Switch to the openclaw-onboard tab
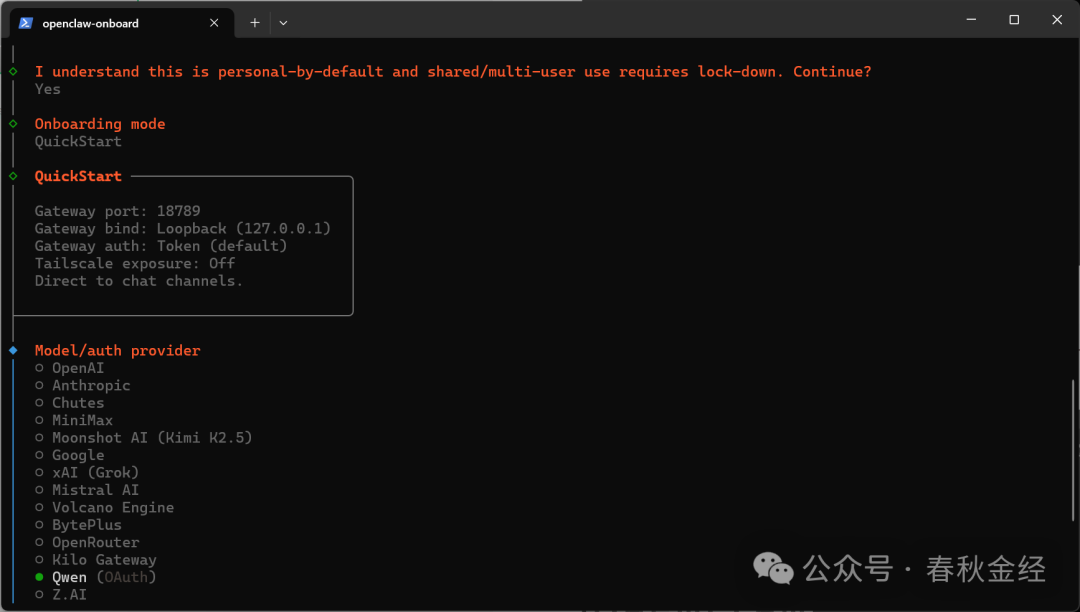The image size is (1080, 612). (100, 23)
